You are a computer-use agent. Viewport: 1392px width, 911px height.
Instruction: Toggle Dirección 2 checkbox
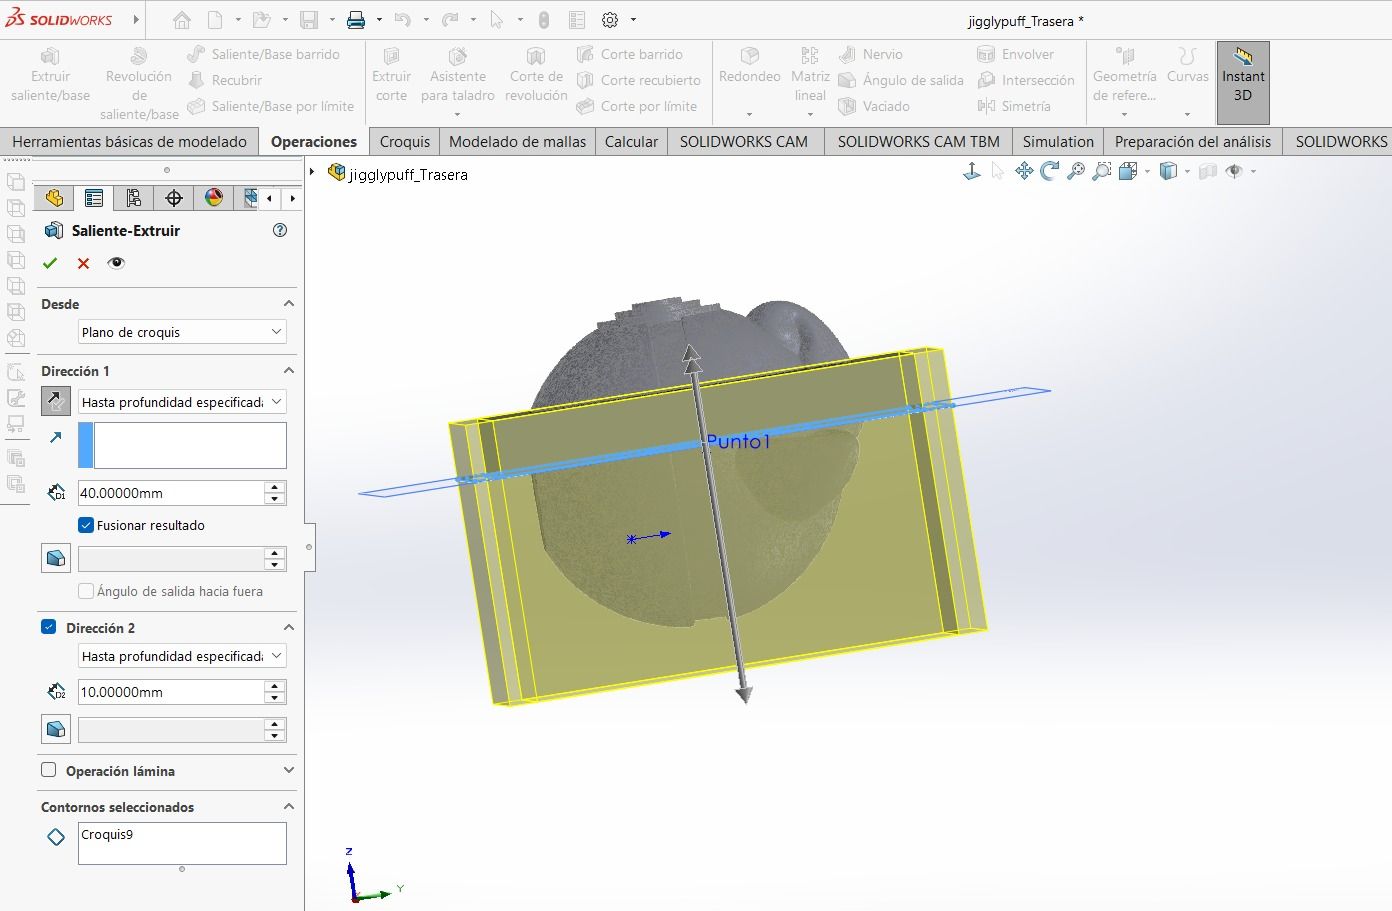click(x=48, y=627)
